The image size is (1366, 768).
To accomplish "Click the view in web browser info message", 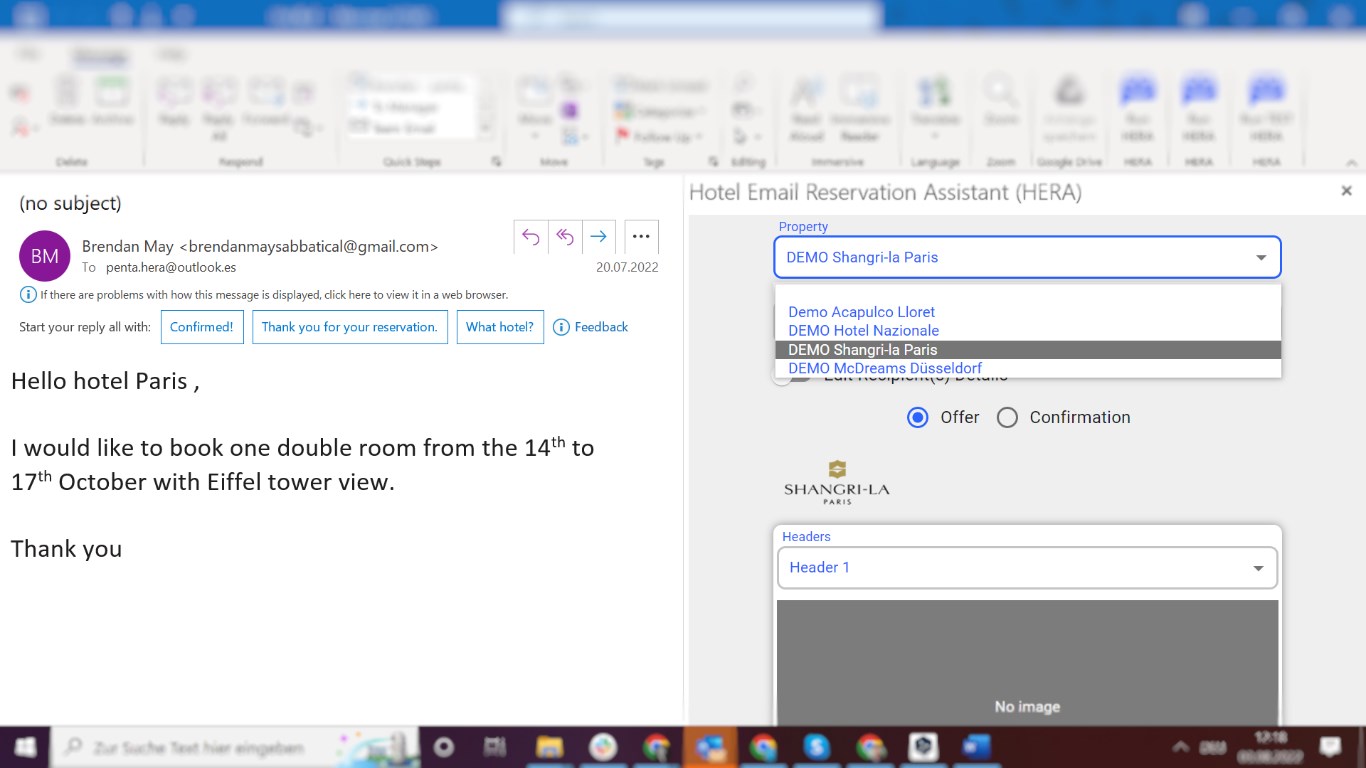I will tap(264, 295).
